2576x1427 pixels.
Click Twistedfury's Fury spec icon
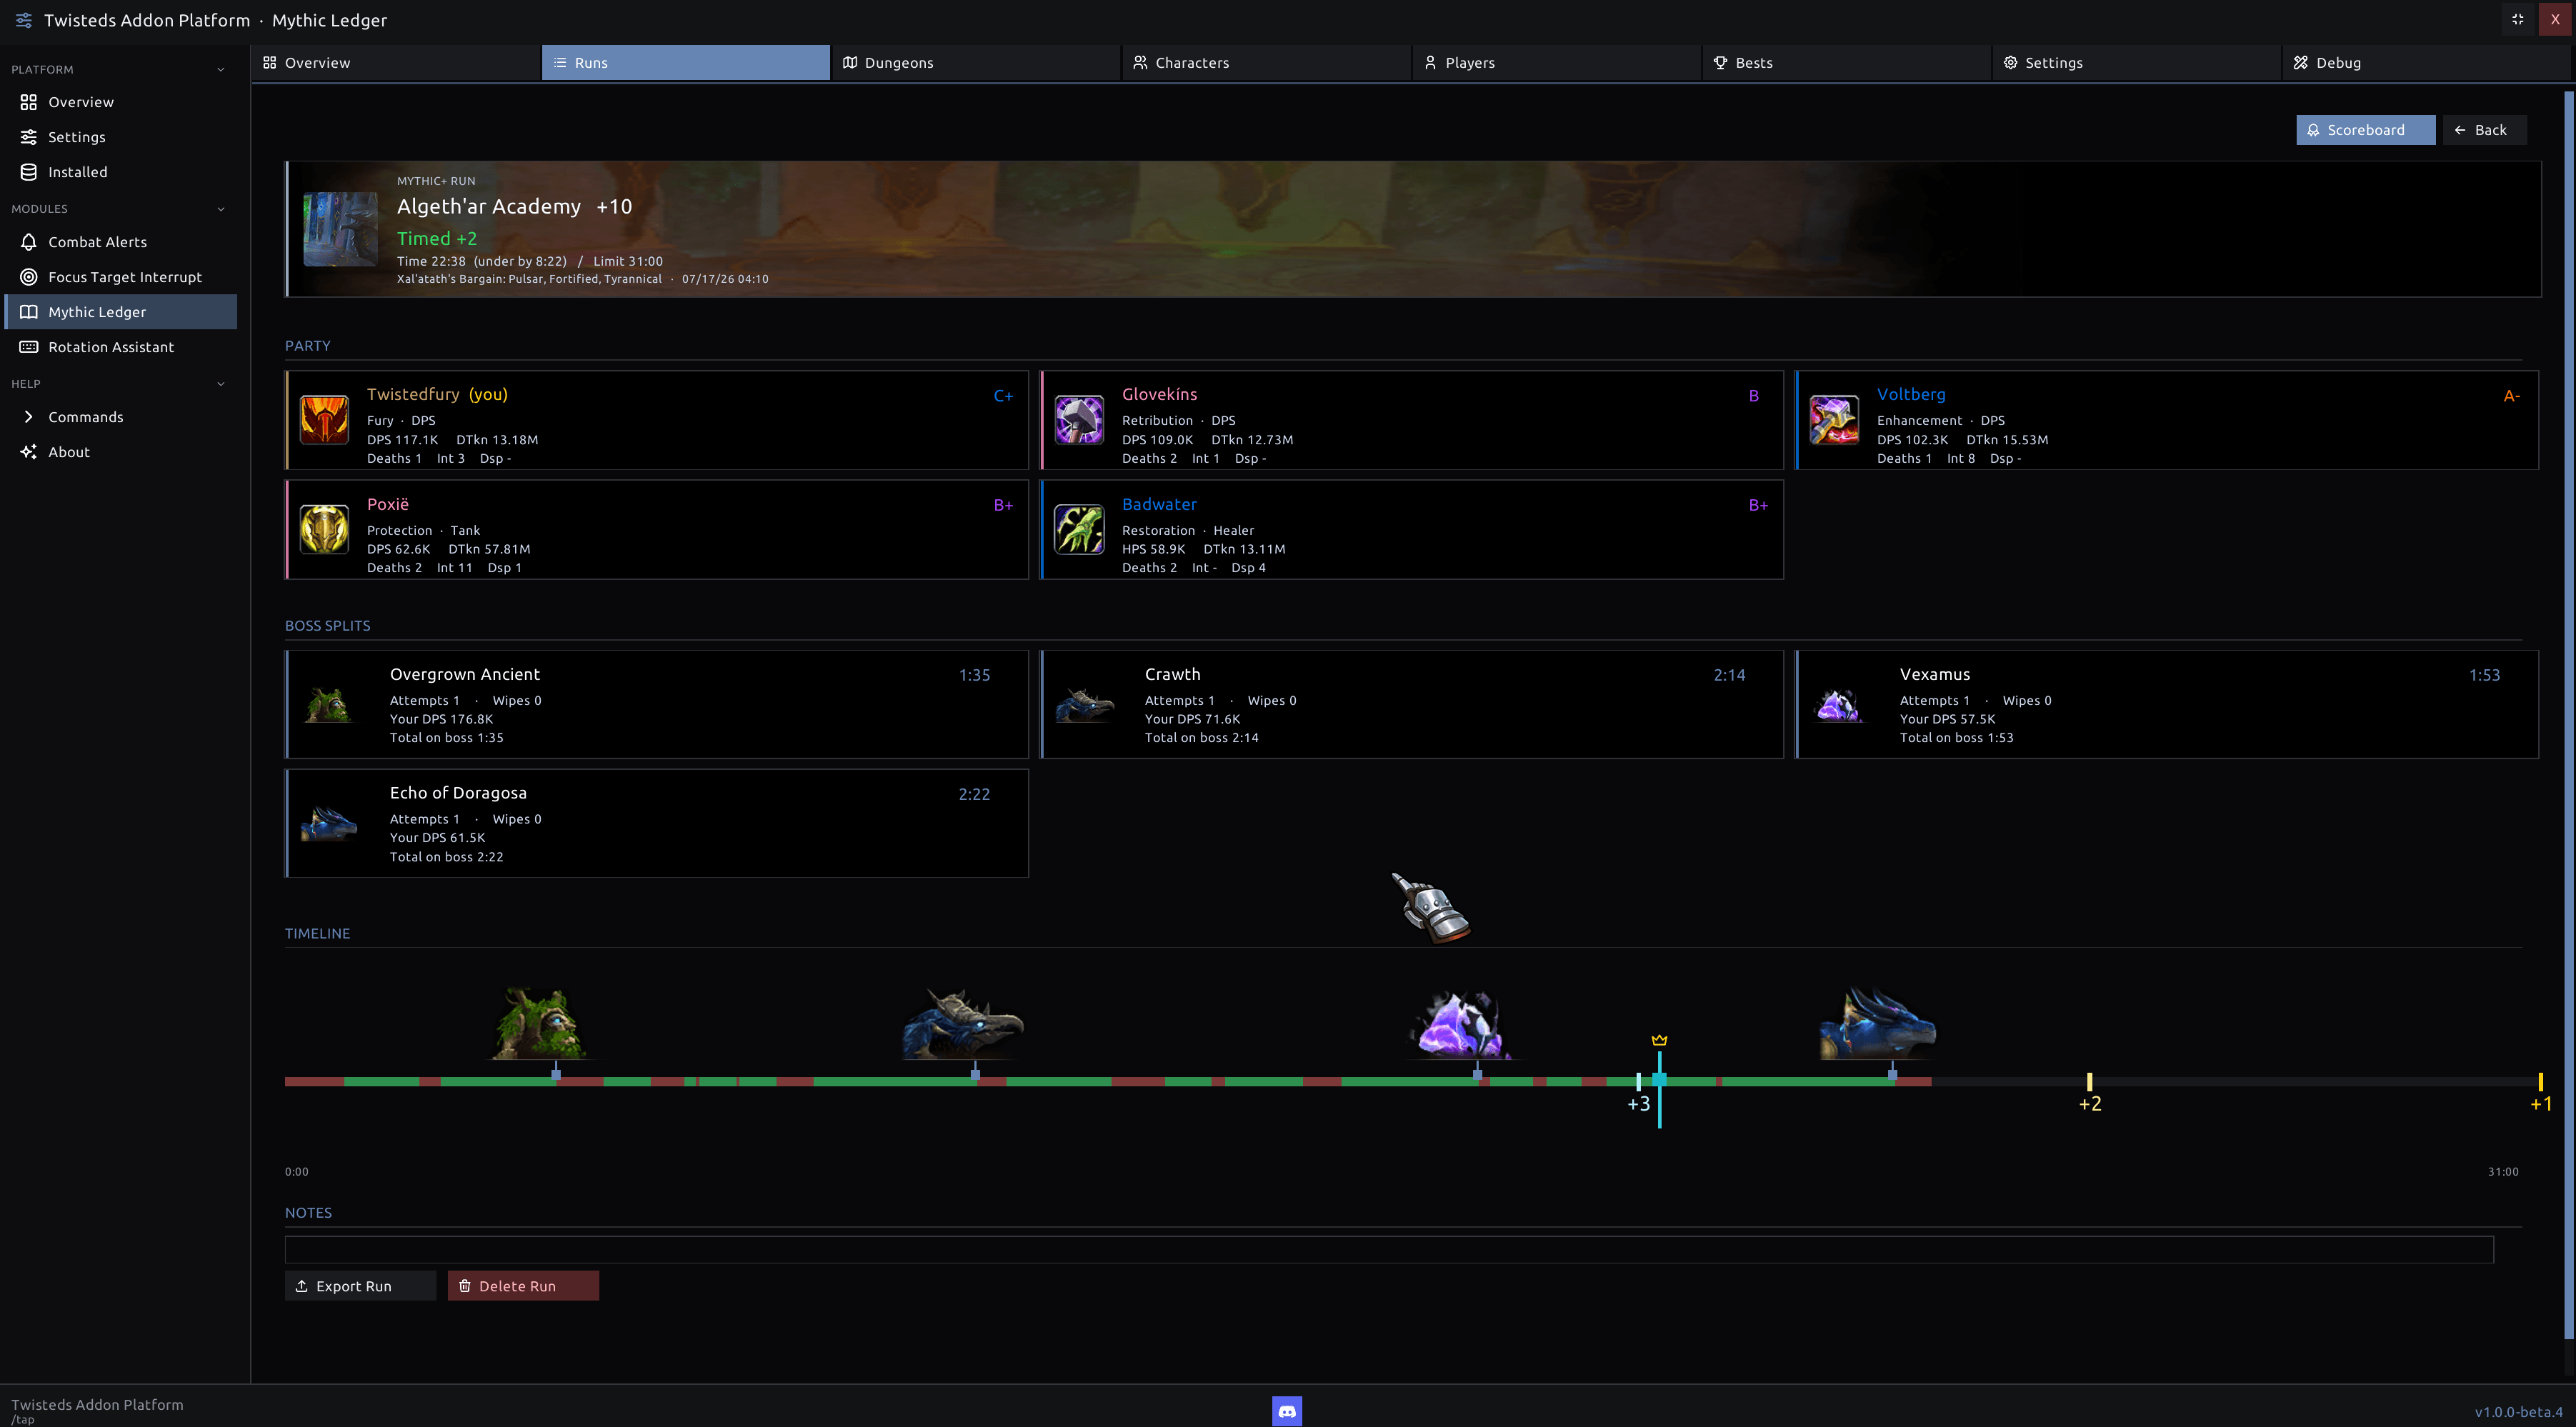coord(324,420)
